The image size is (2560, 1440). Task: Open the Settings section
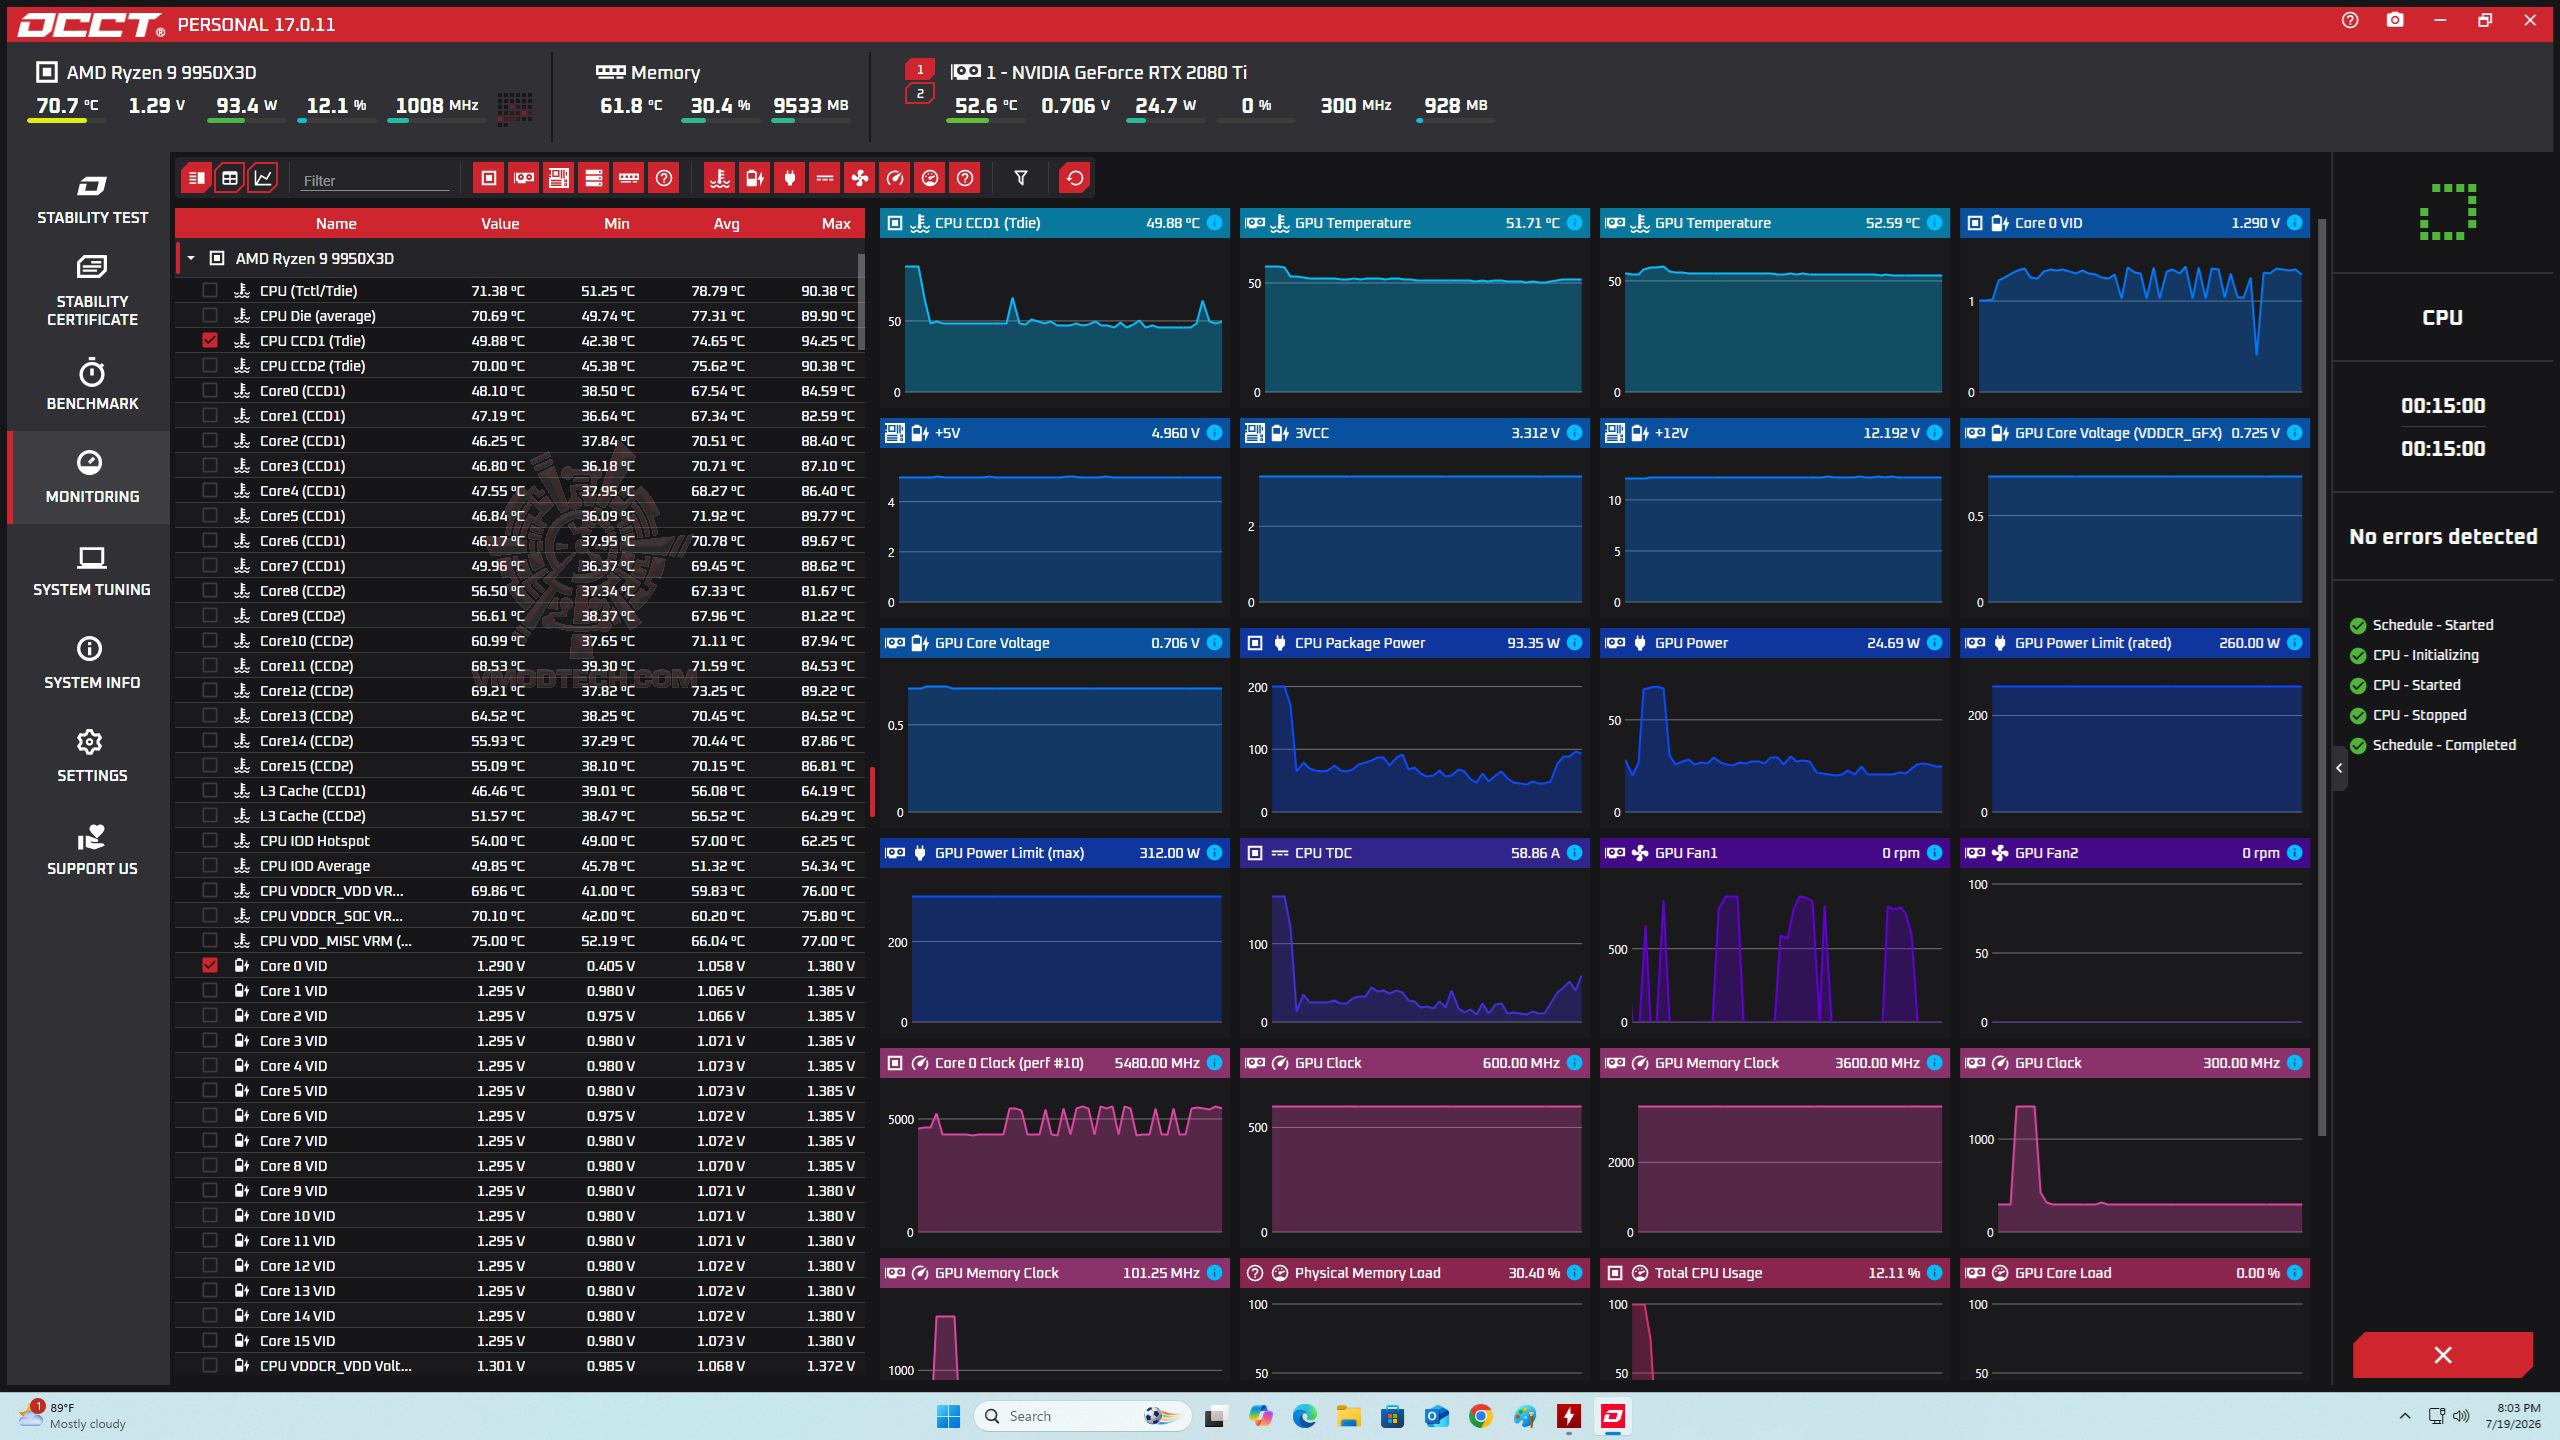92,757
